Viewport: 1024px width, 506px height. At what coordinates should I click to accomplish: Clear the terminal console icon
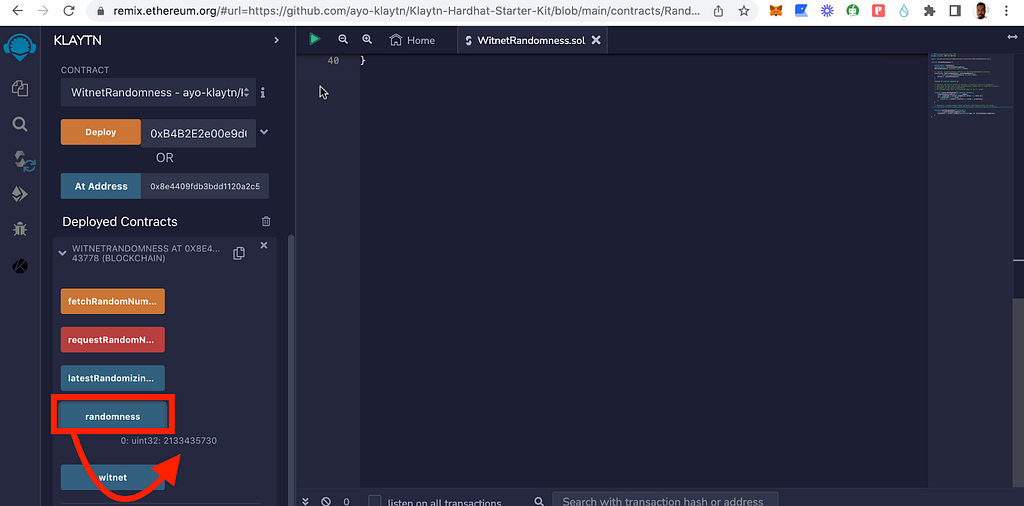(x=326, y=501)
